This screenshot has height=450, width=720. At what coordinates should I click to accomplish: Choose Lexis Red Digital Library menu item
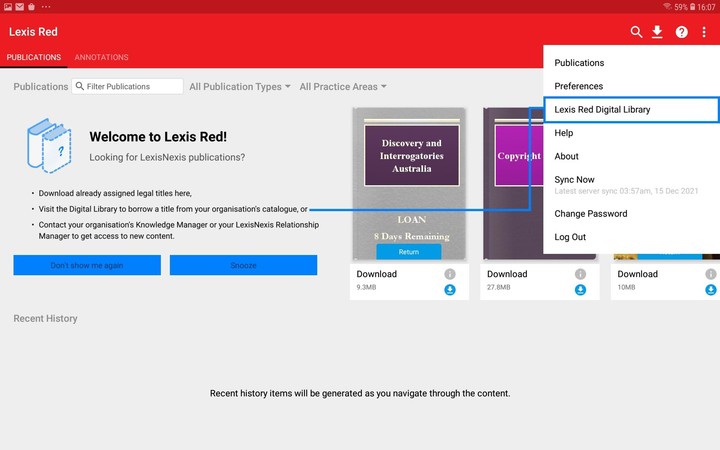coord(631,109)
